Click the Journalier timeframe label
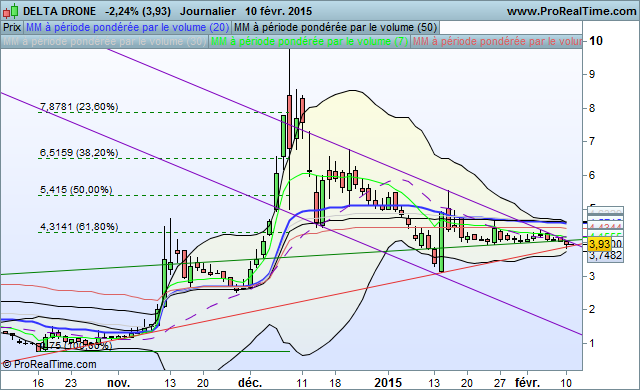The image size is (640, 390). pos(208,11)
